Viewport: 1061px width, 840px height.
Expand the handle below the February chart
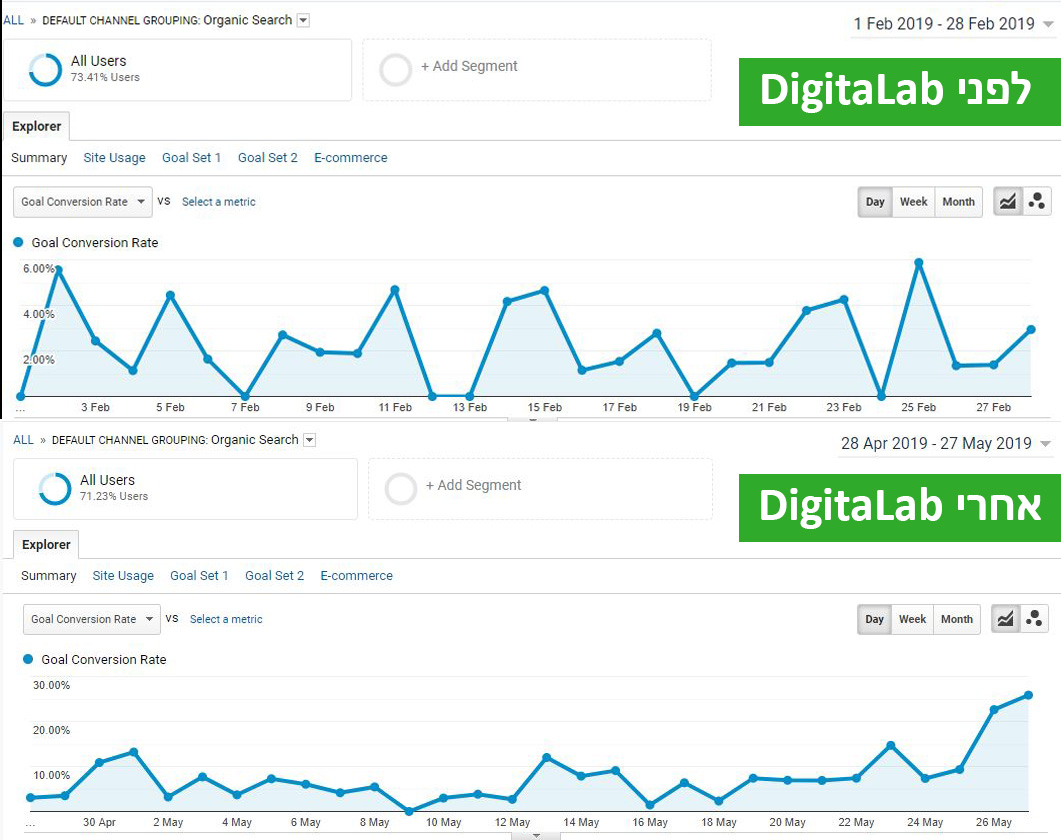click(x=533, y=419)
